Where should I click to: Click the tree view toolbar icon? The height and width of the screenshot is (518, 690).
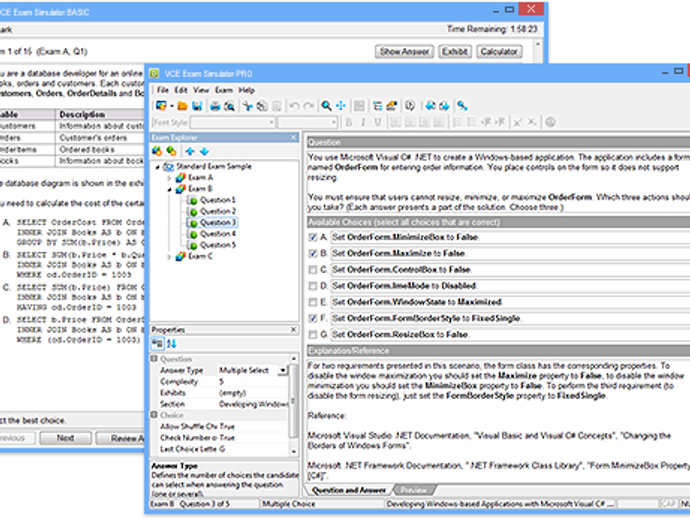point(377,106)
